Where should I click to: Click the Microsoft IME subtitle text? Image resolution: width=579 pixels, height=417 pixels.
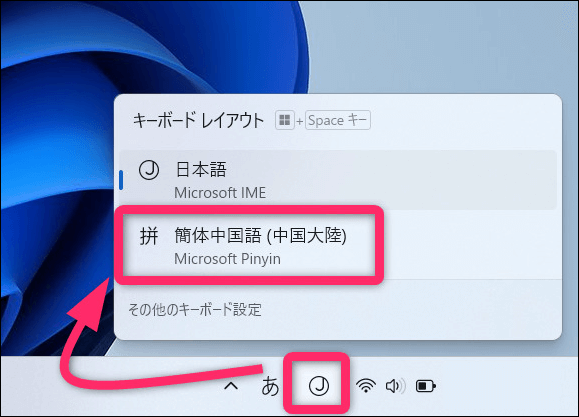point(220,193)
